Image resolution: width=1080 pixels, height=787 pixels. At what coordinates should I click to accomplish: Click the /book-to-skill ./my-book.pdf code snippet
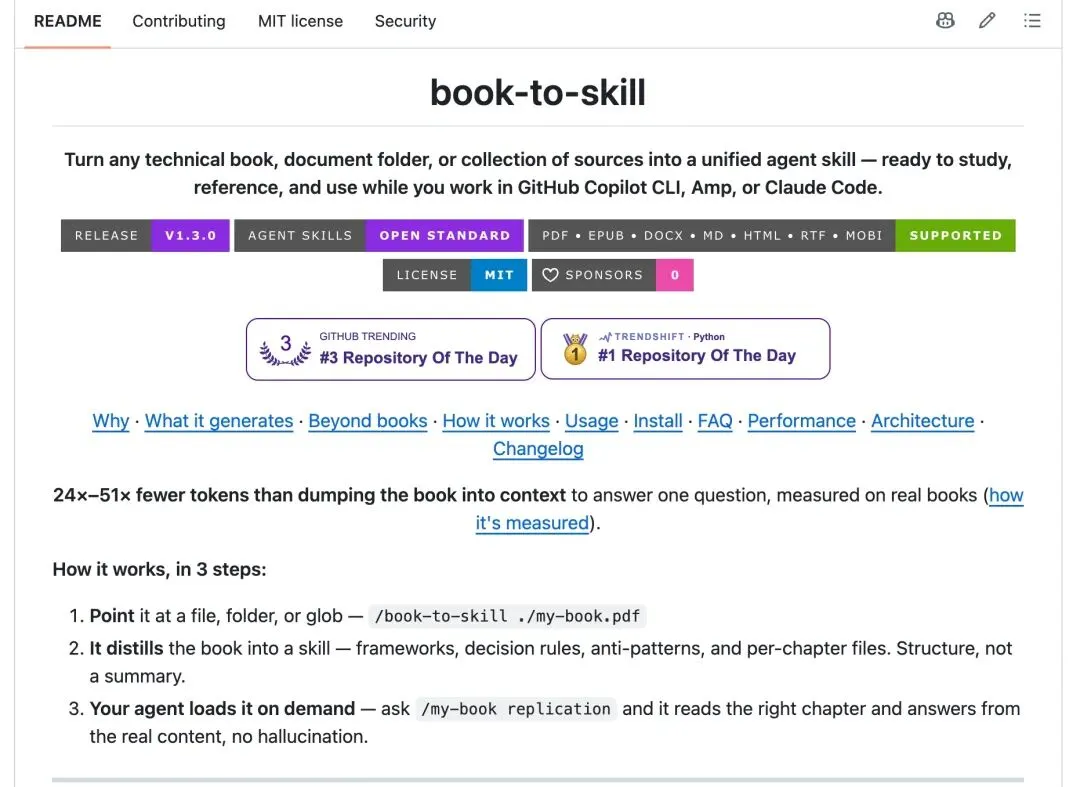[507, 616]
